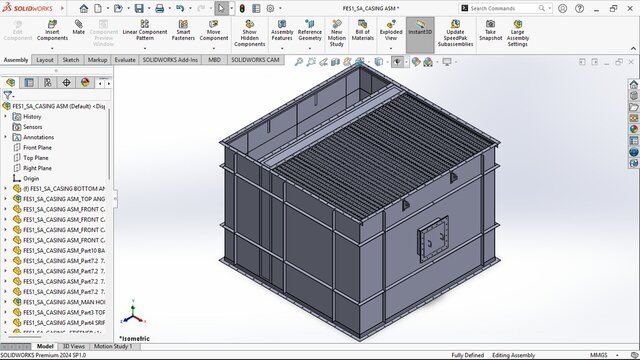
Task: Open Appearances color ball in task pane
Action: click(x=633, y=129)
